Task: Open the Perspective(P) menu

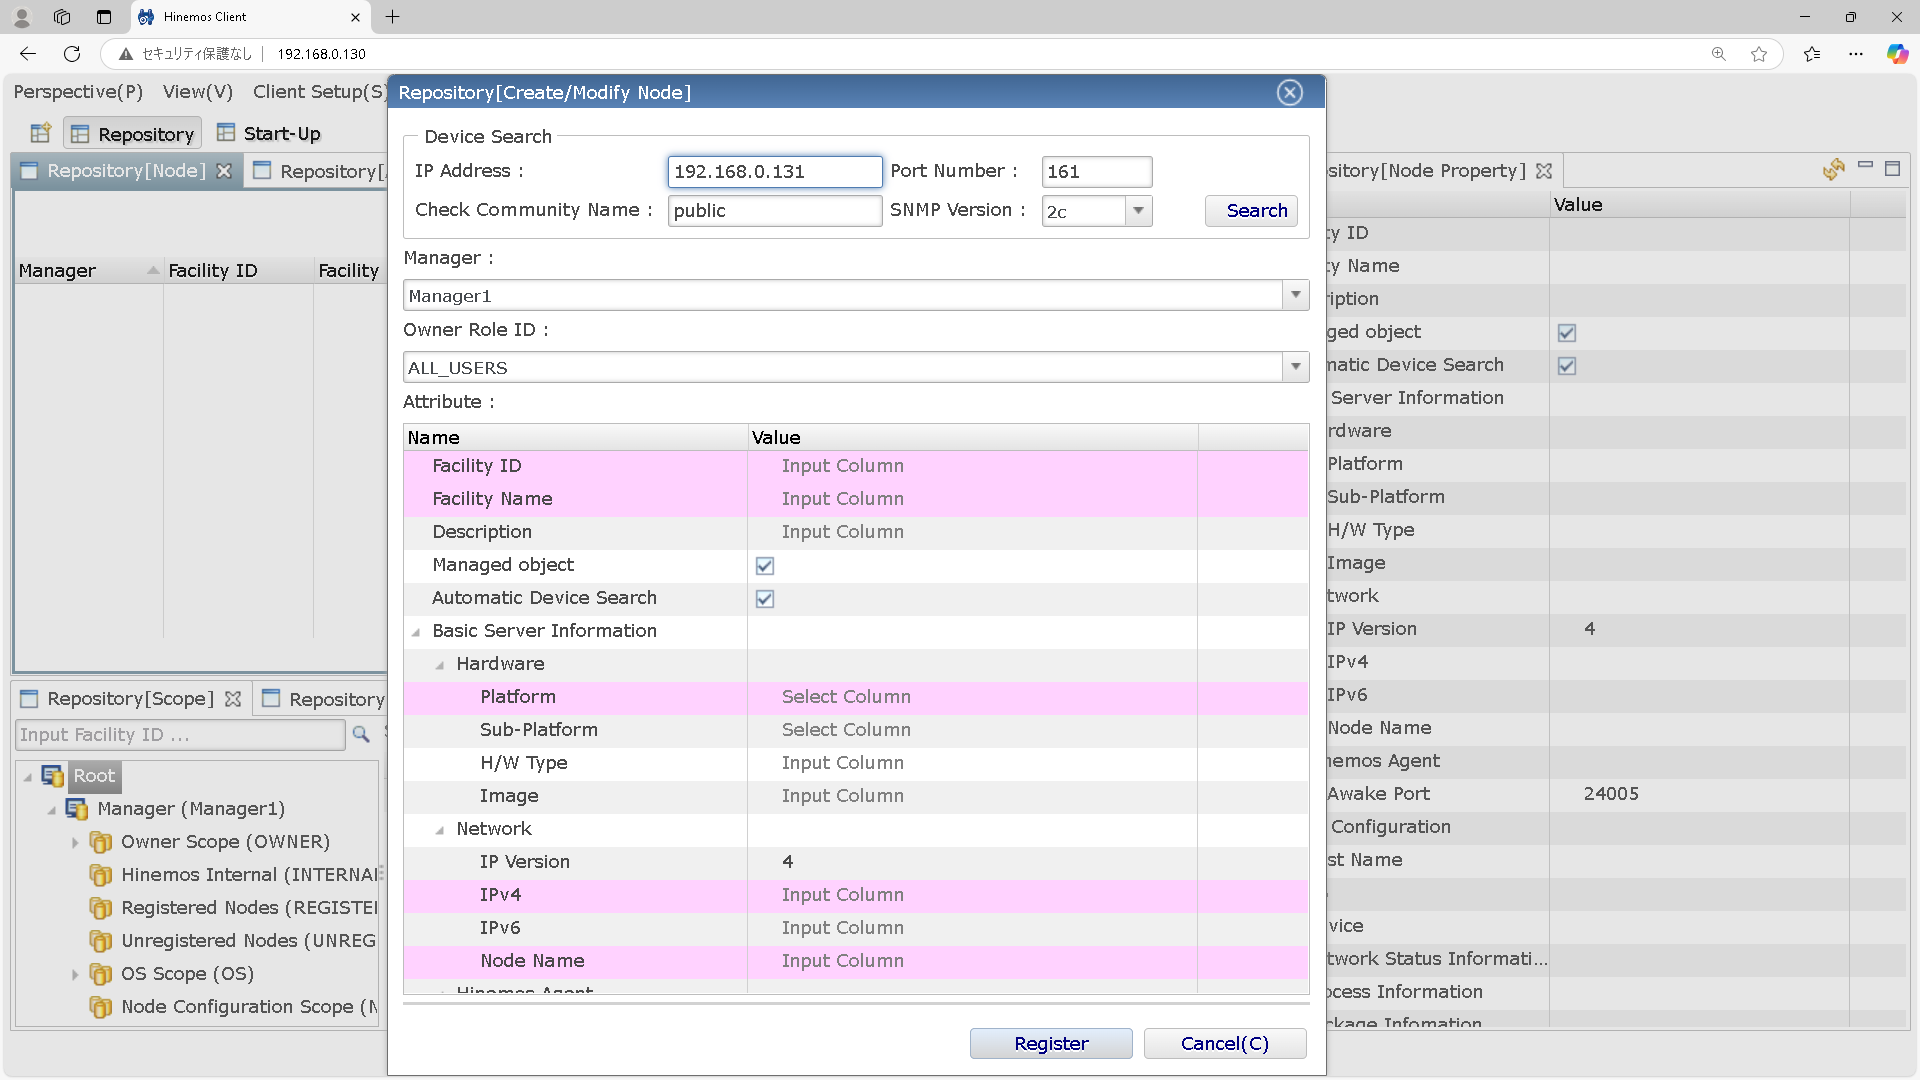Action: 78,92
